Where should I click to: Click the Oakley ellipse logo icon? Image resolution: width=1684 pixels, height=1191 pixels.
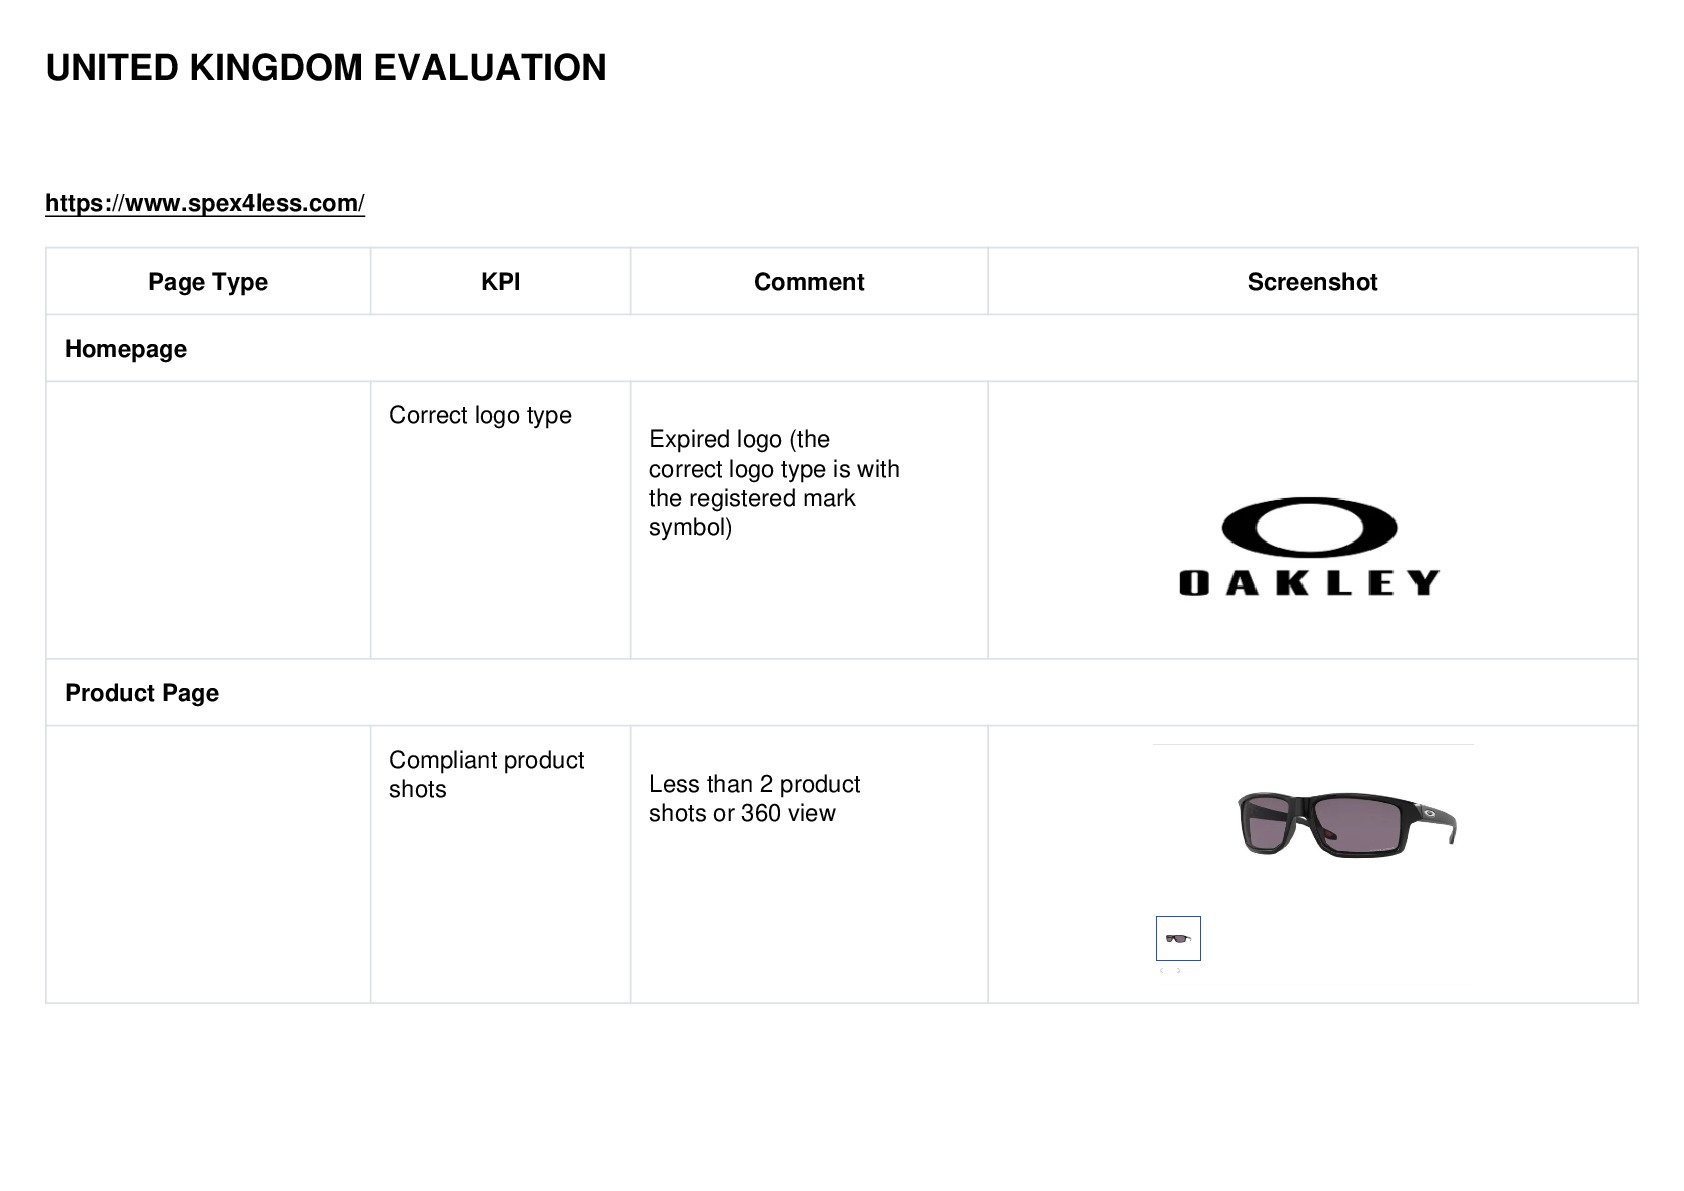click(x=1309, y=527)
